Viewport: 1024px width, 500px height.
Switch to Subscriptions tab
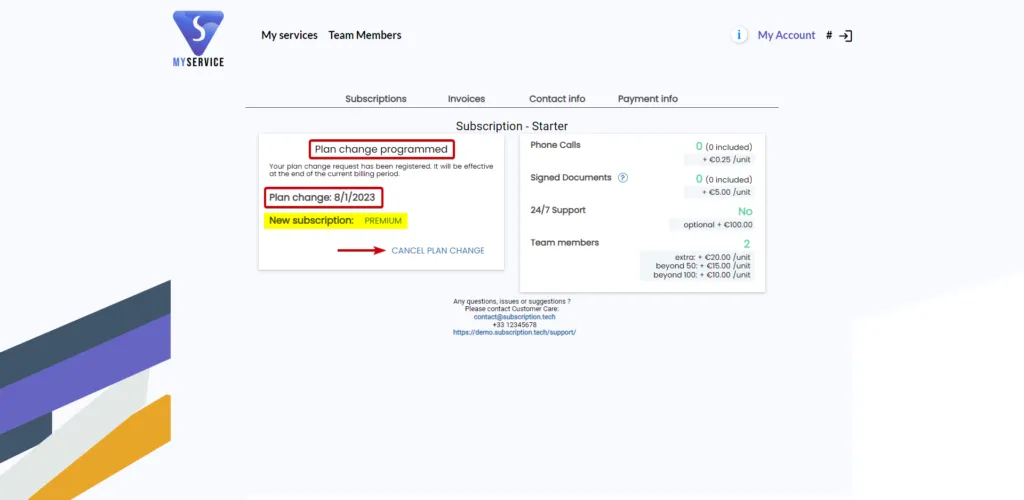[x=376, y=99]
